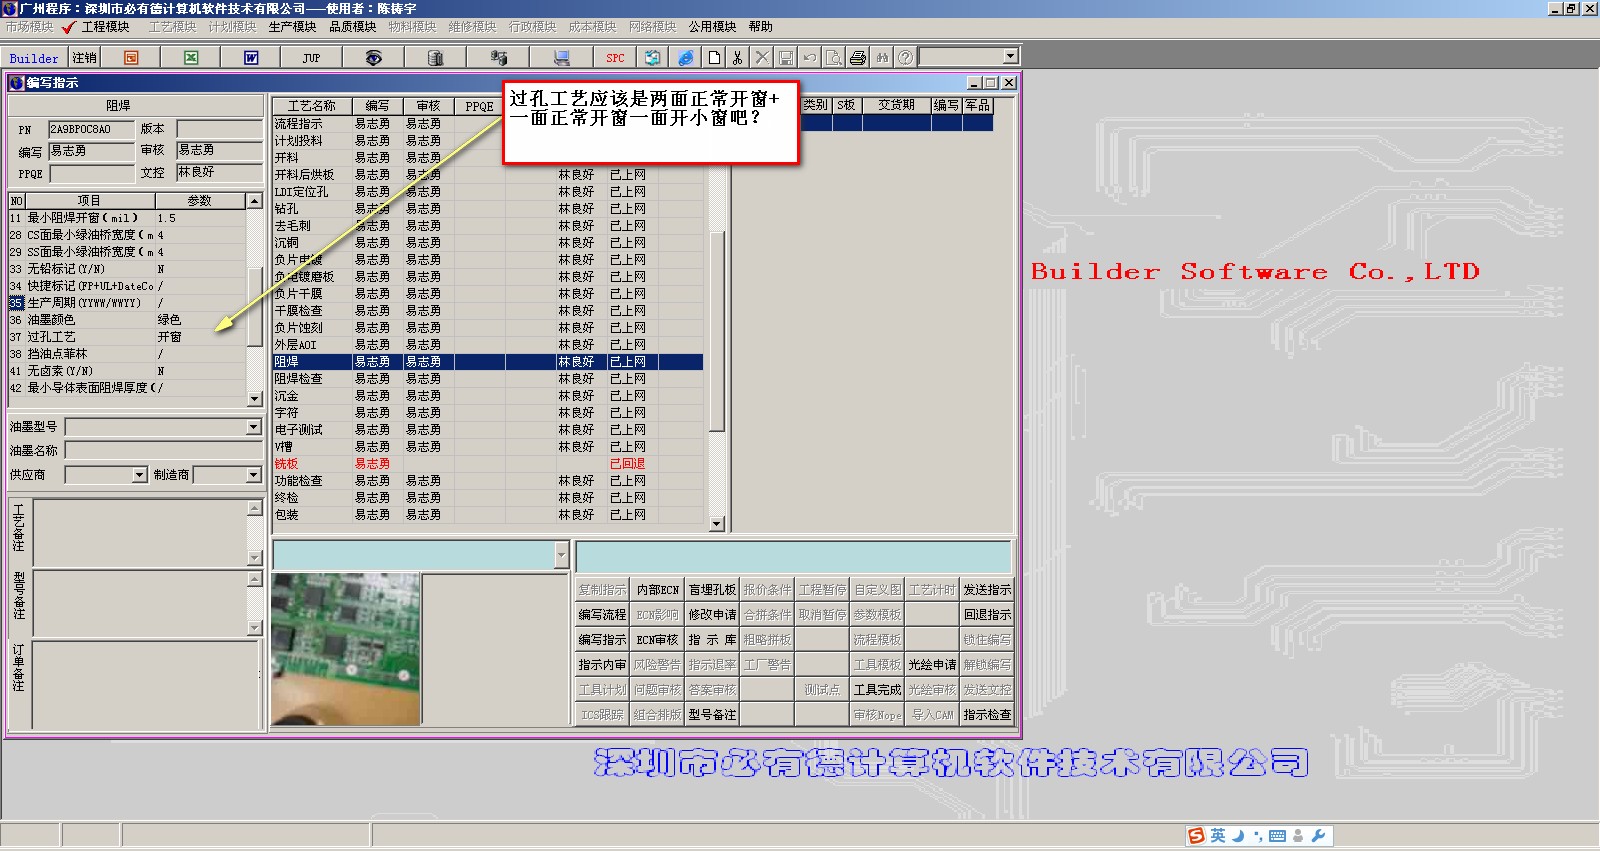Image resolution: width=1600 pixels, height=851 pixels.
Task: Click the Sogou S input method icon
Action: click(1197, 836)
